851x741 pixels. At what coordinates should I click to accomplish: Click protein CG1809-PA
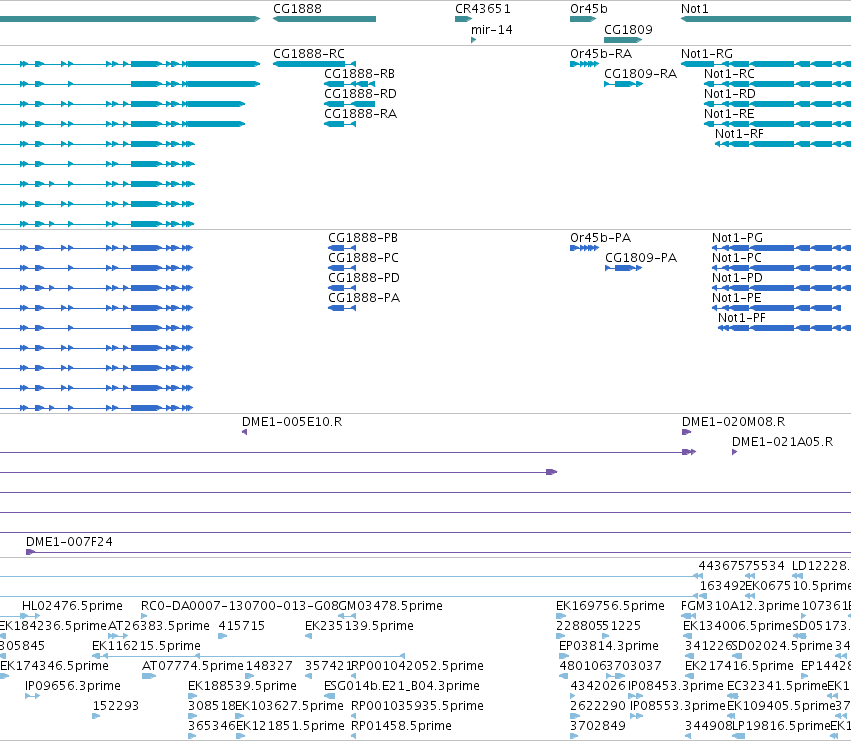pos(624,268)
